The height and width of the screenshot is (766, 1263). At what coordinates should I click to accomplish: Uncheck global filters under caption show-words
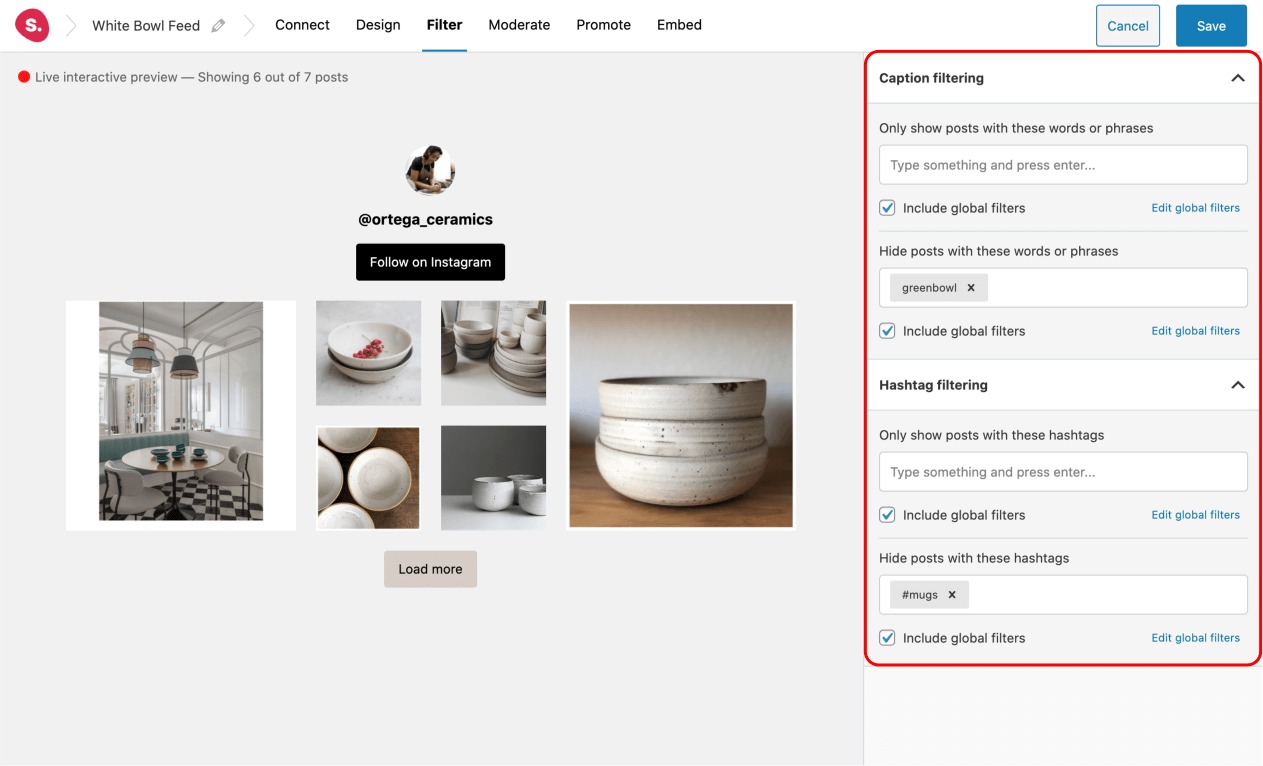[887, 208]
